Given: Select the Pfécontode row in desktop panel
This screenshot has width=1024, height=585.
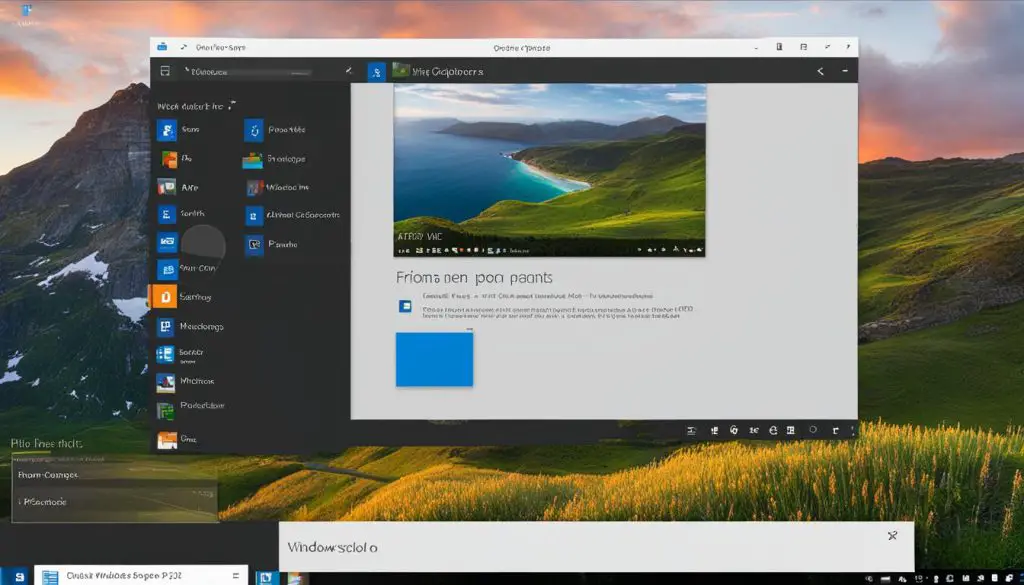Looking at the screenshot, I should [114, 502].
